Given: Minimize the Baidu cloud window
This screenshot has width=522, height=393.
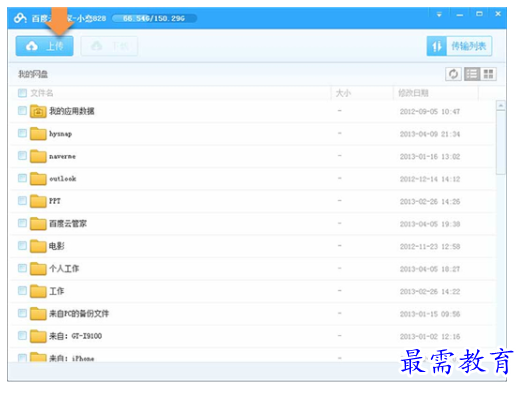Looking at the screenshot, I should pos(460,14).
